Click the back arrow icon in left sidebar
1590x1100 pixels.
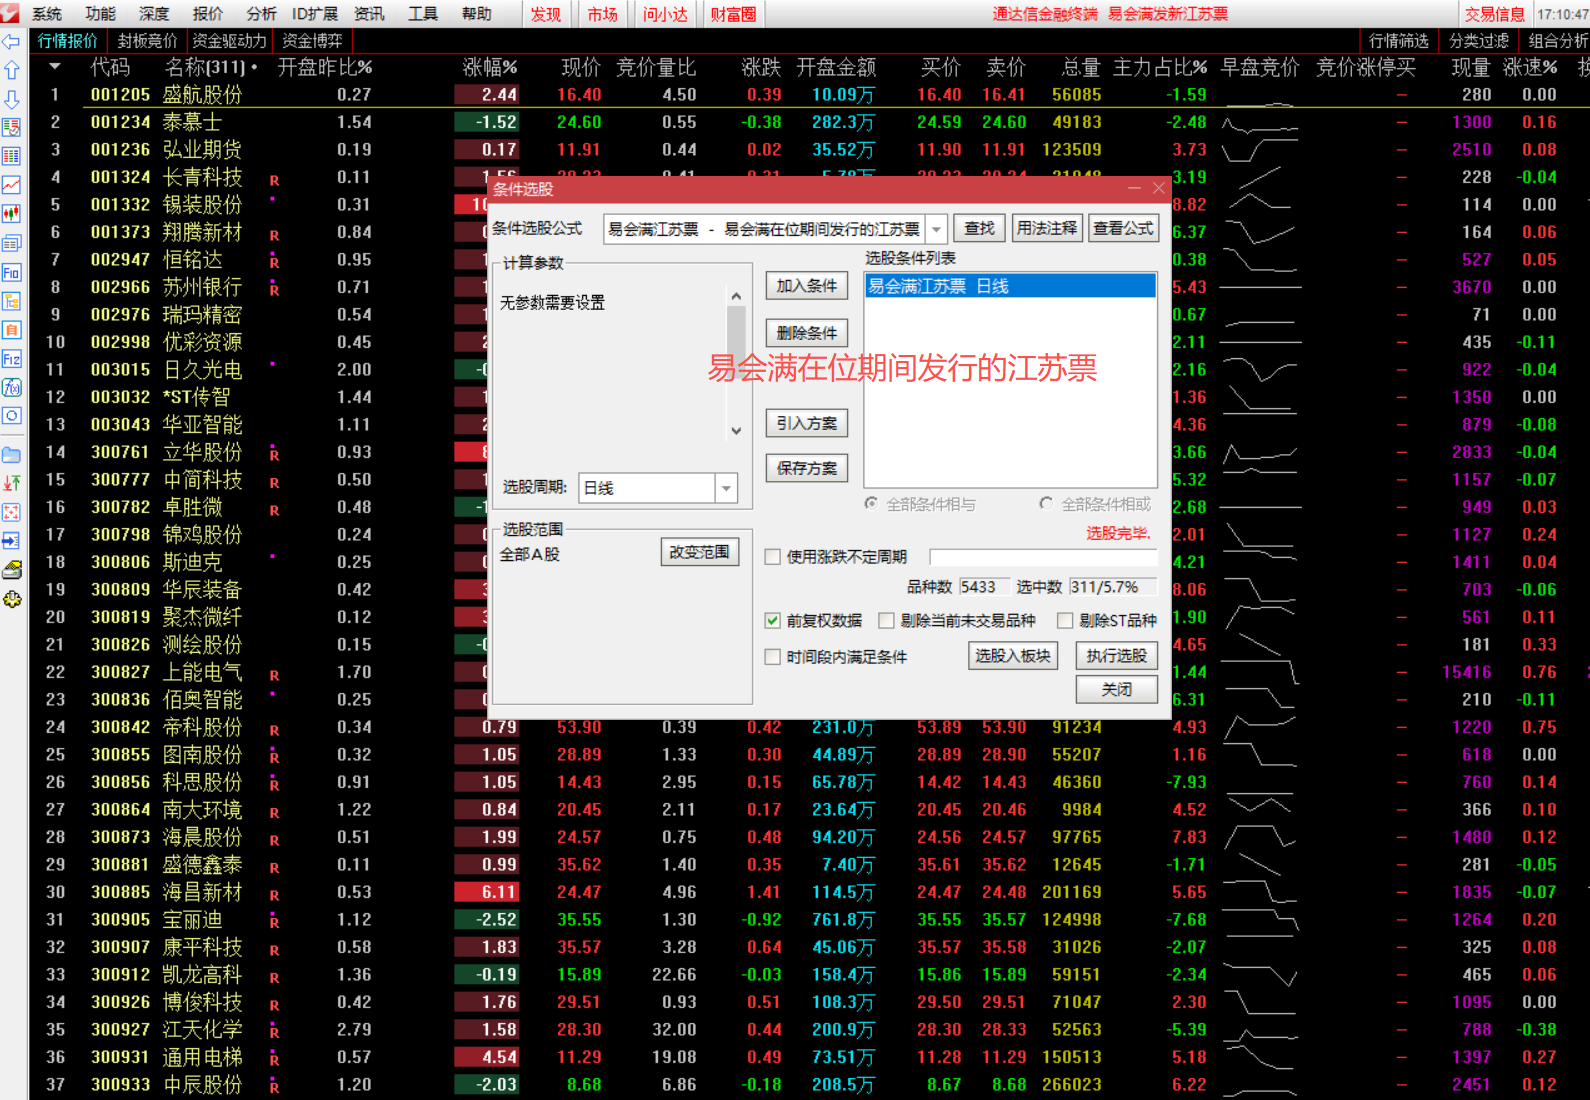click(12, 42)
